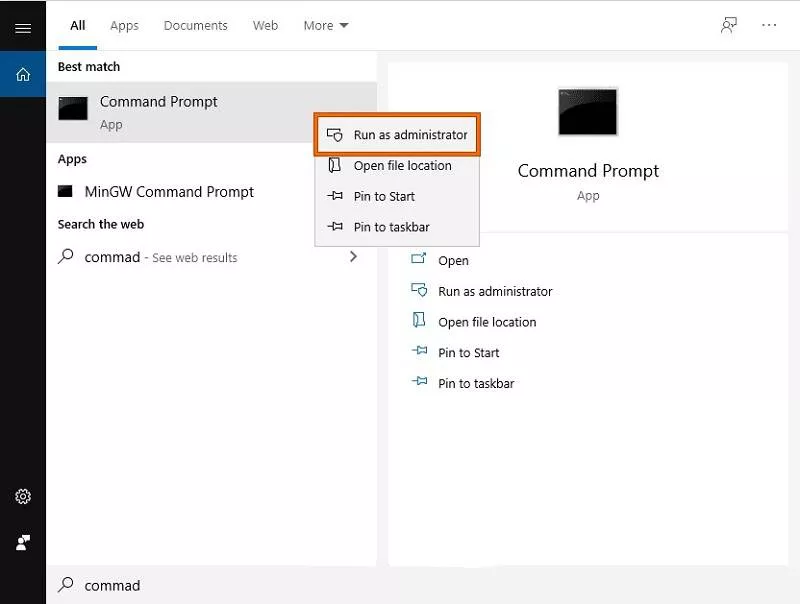Open the hamburger menu icon

pyautogui.click(x=22, y=27)
